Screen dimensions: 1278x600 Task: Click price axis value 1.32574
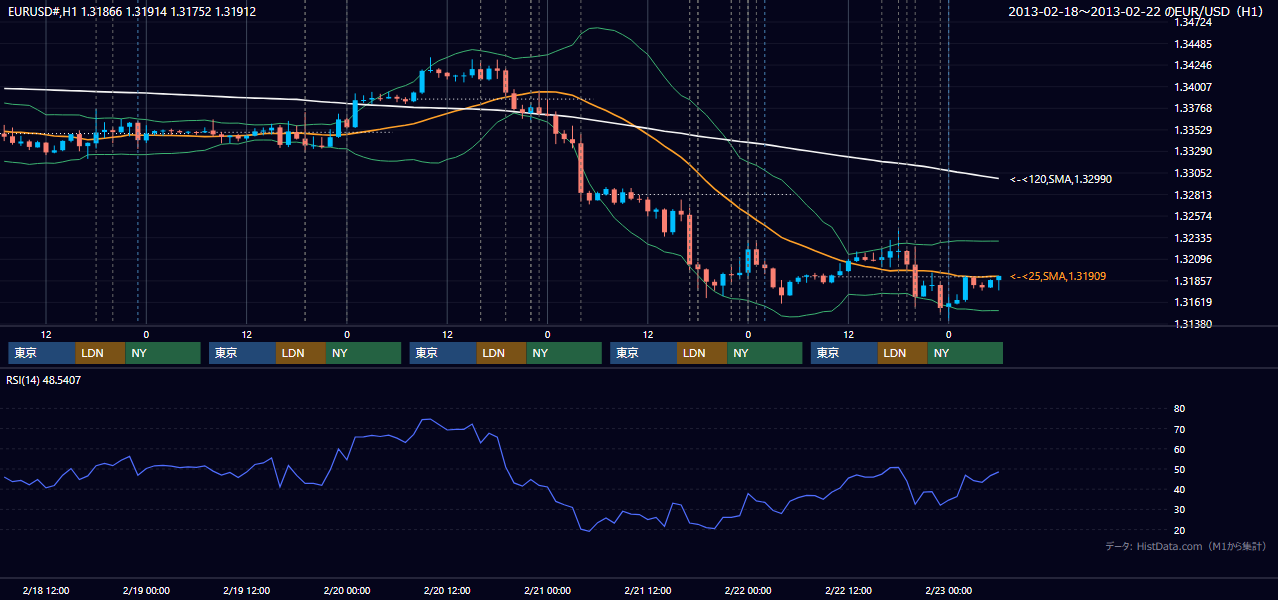pos(1194,216)
